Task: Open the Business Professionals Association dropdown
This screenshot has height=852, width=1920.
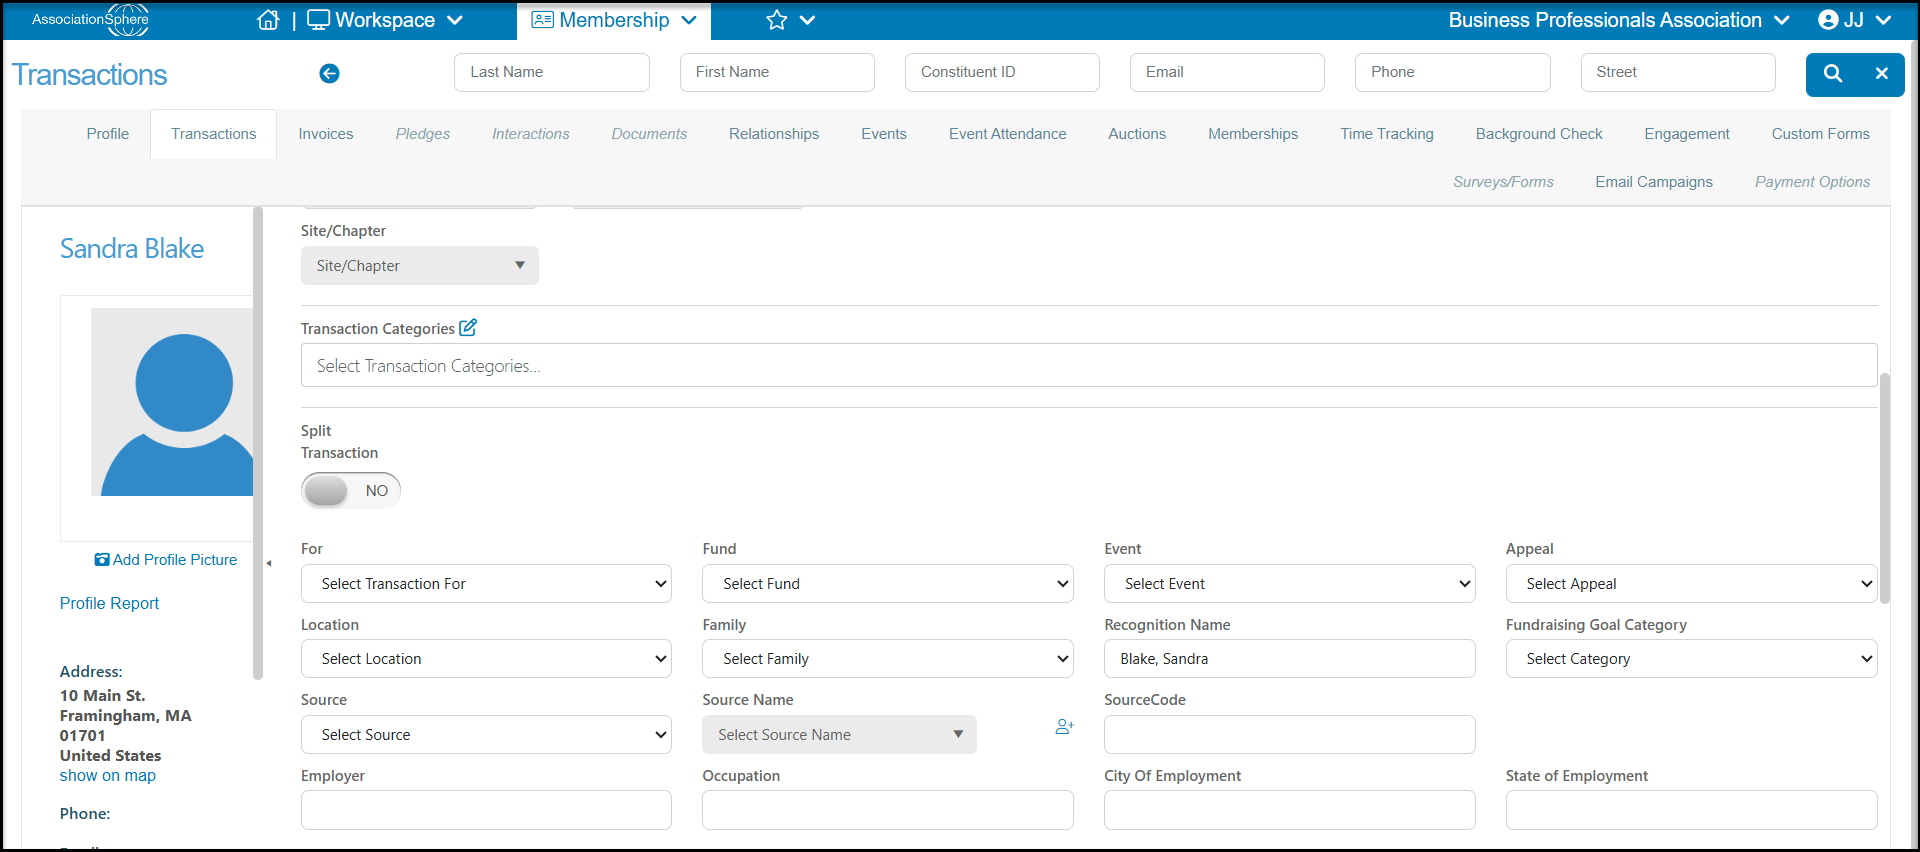Action: coord(1619,20)
